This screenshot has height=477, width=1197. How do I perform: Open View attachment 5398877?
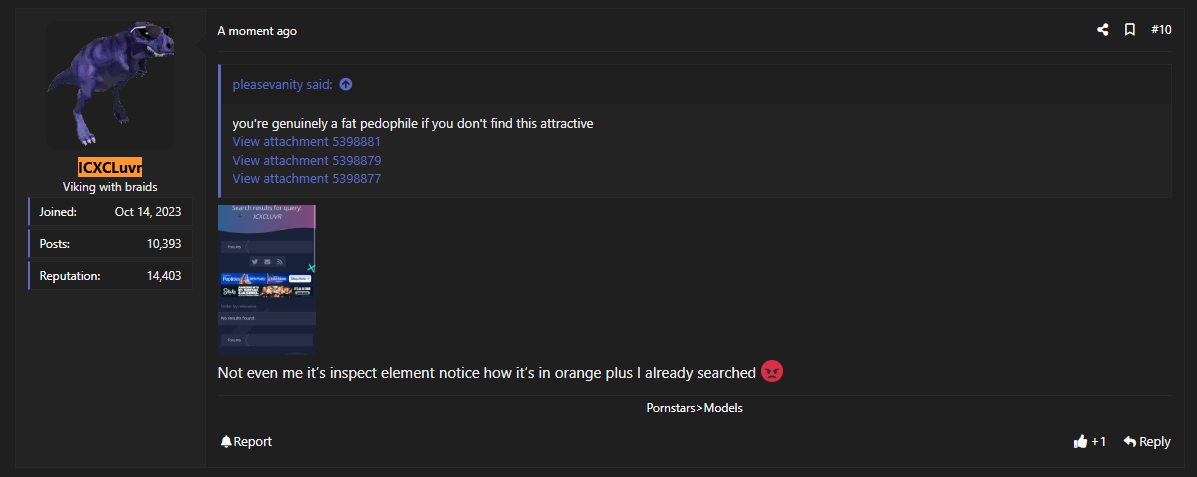pyautogui.click(x=306, y=179)
